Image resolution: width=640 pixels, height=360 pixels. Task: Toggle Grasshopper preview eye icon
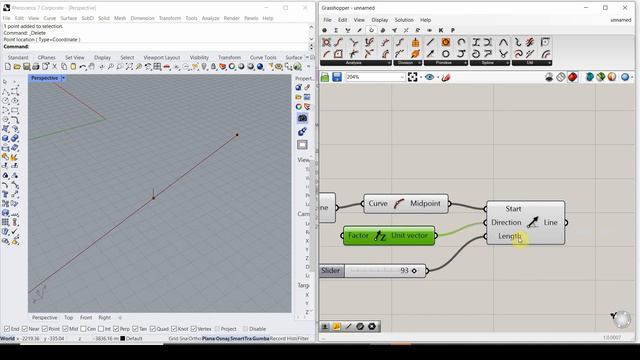click(429, 77)
